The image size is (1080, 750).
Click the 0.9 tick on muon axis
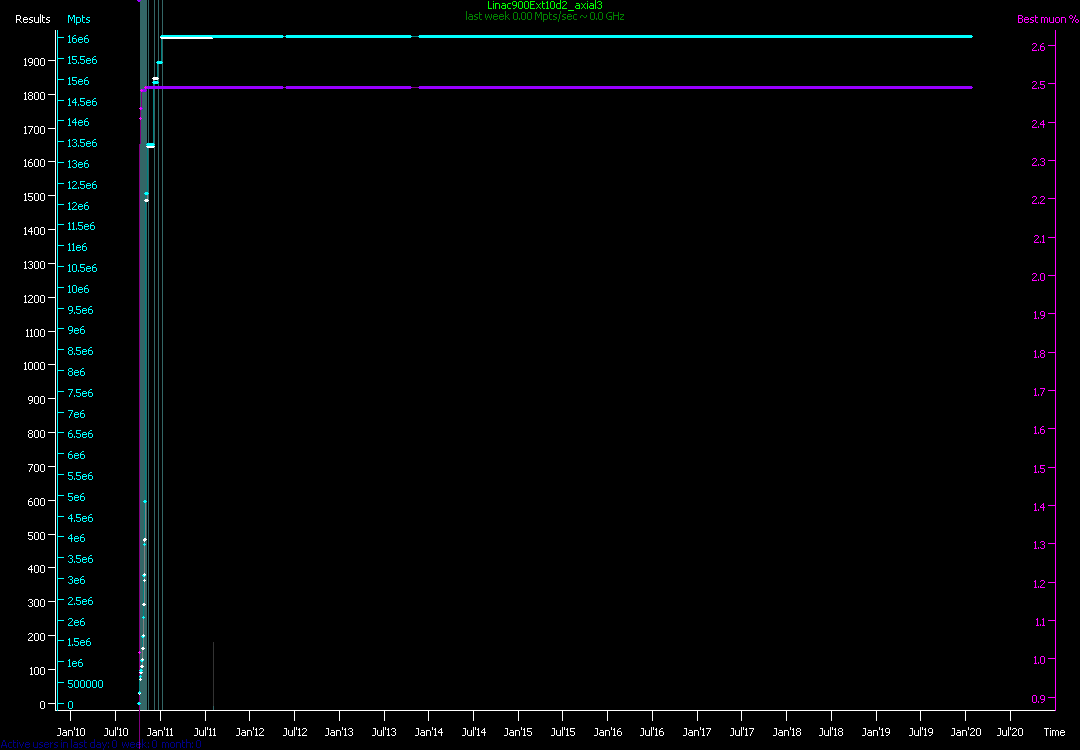click(x=1038, y=699)
